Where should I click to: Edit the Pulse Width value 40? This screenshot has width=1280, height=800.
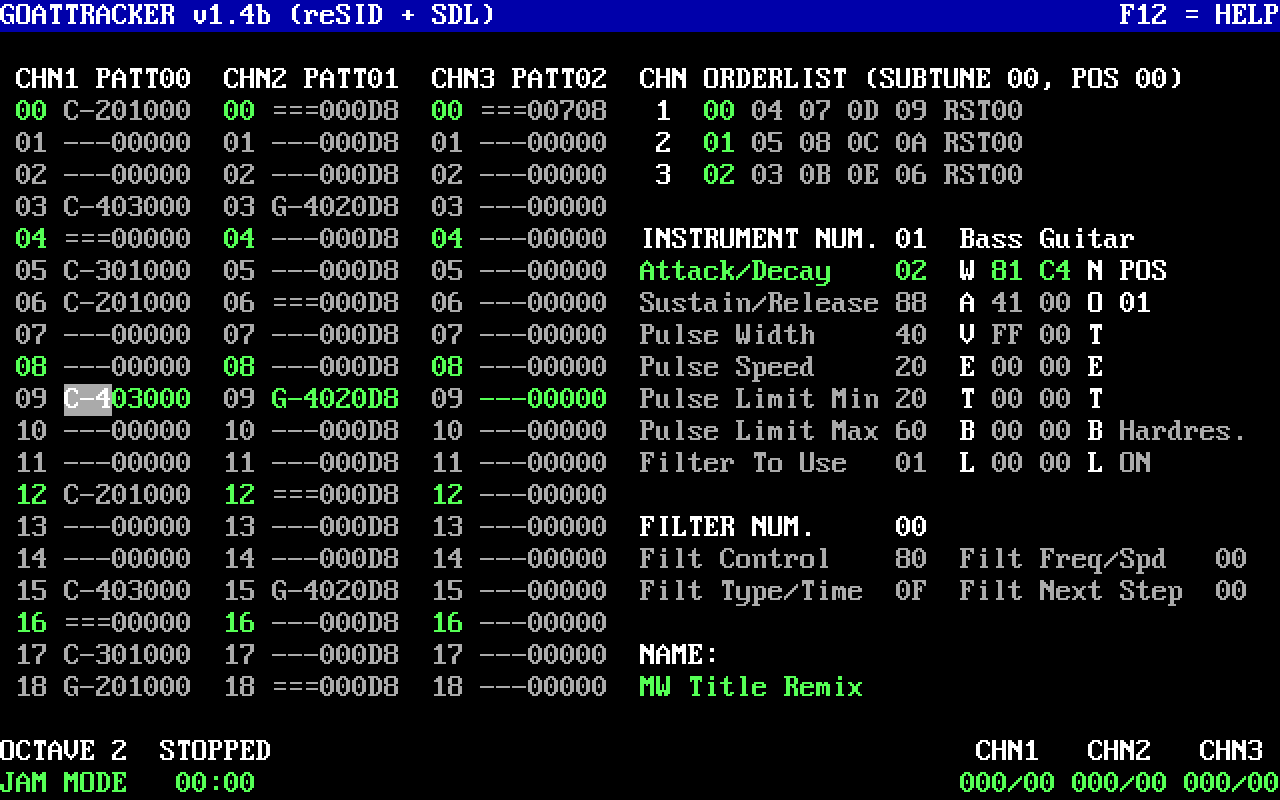click(x=911, y=335)
